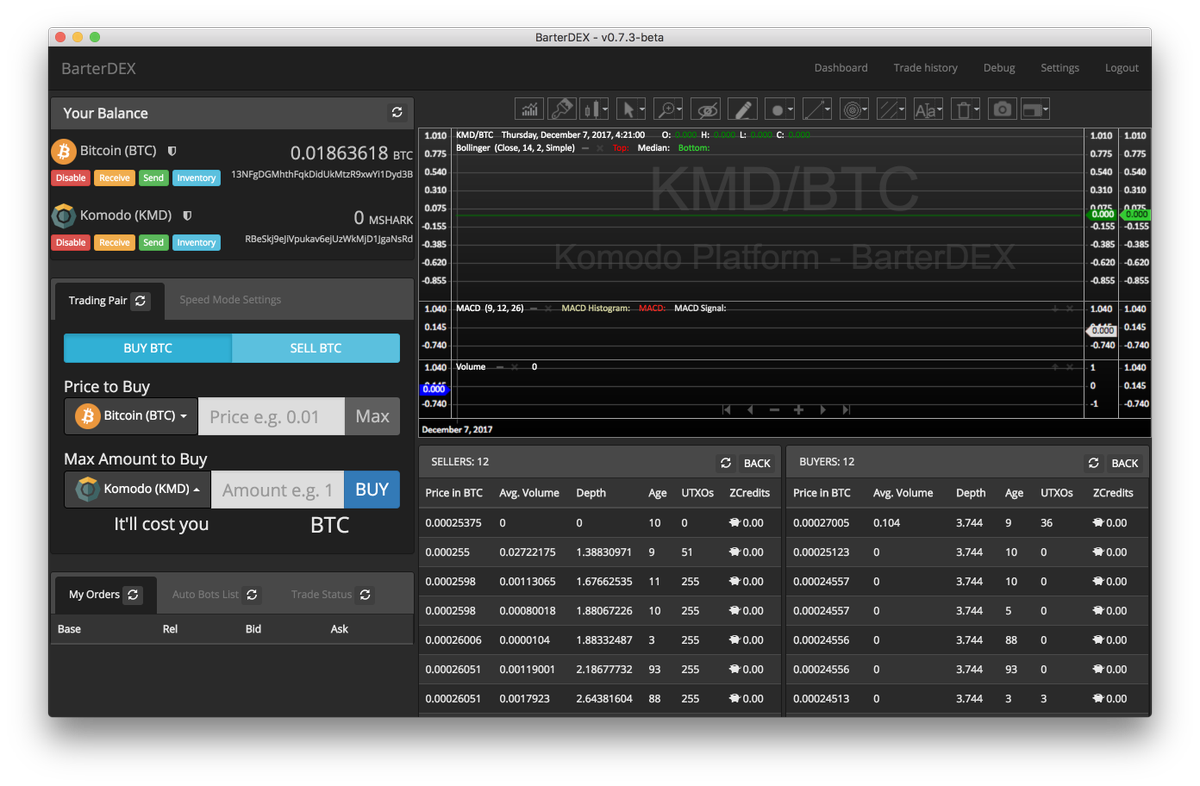Toggle drawings visibility eye icon

click(705, 109)
